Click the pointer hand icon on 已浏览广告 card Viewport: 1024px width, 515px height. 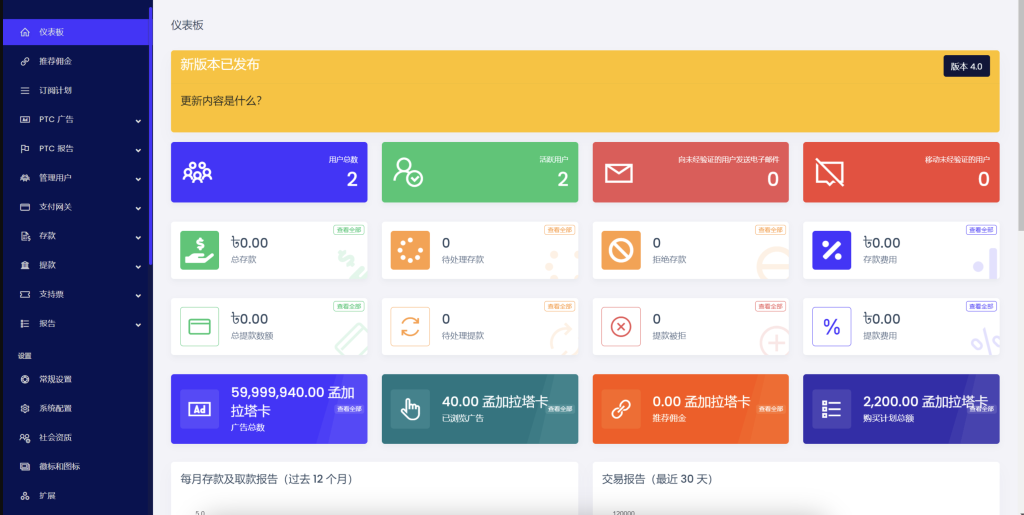[x=410, y=409]
